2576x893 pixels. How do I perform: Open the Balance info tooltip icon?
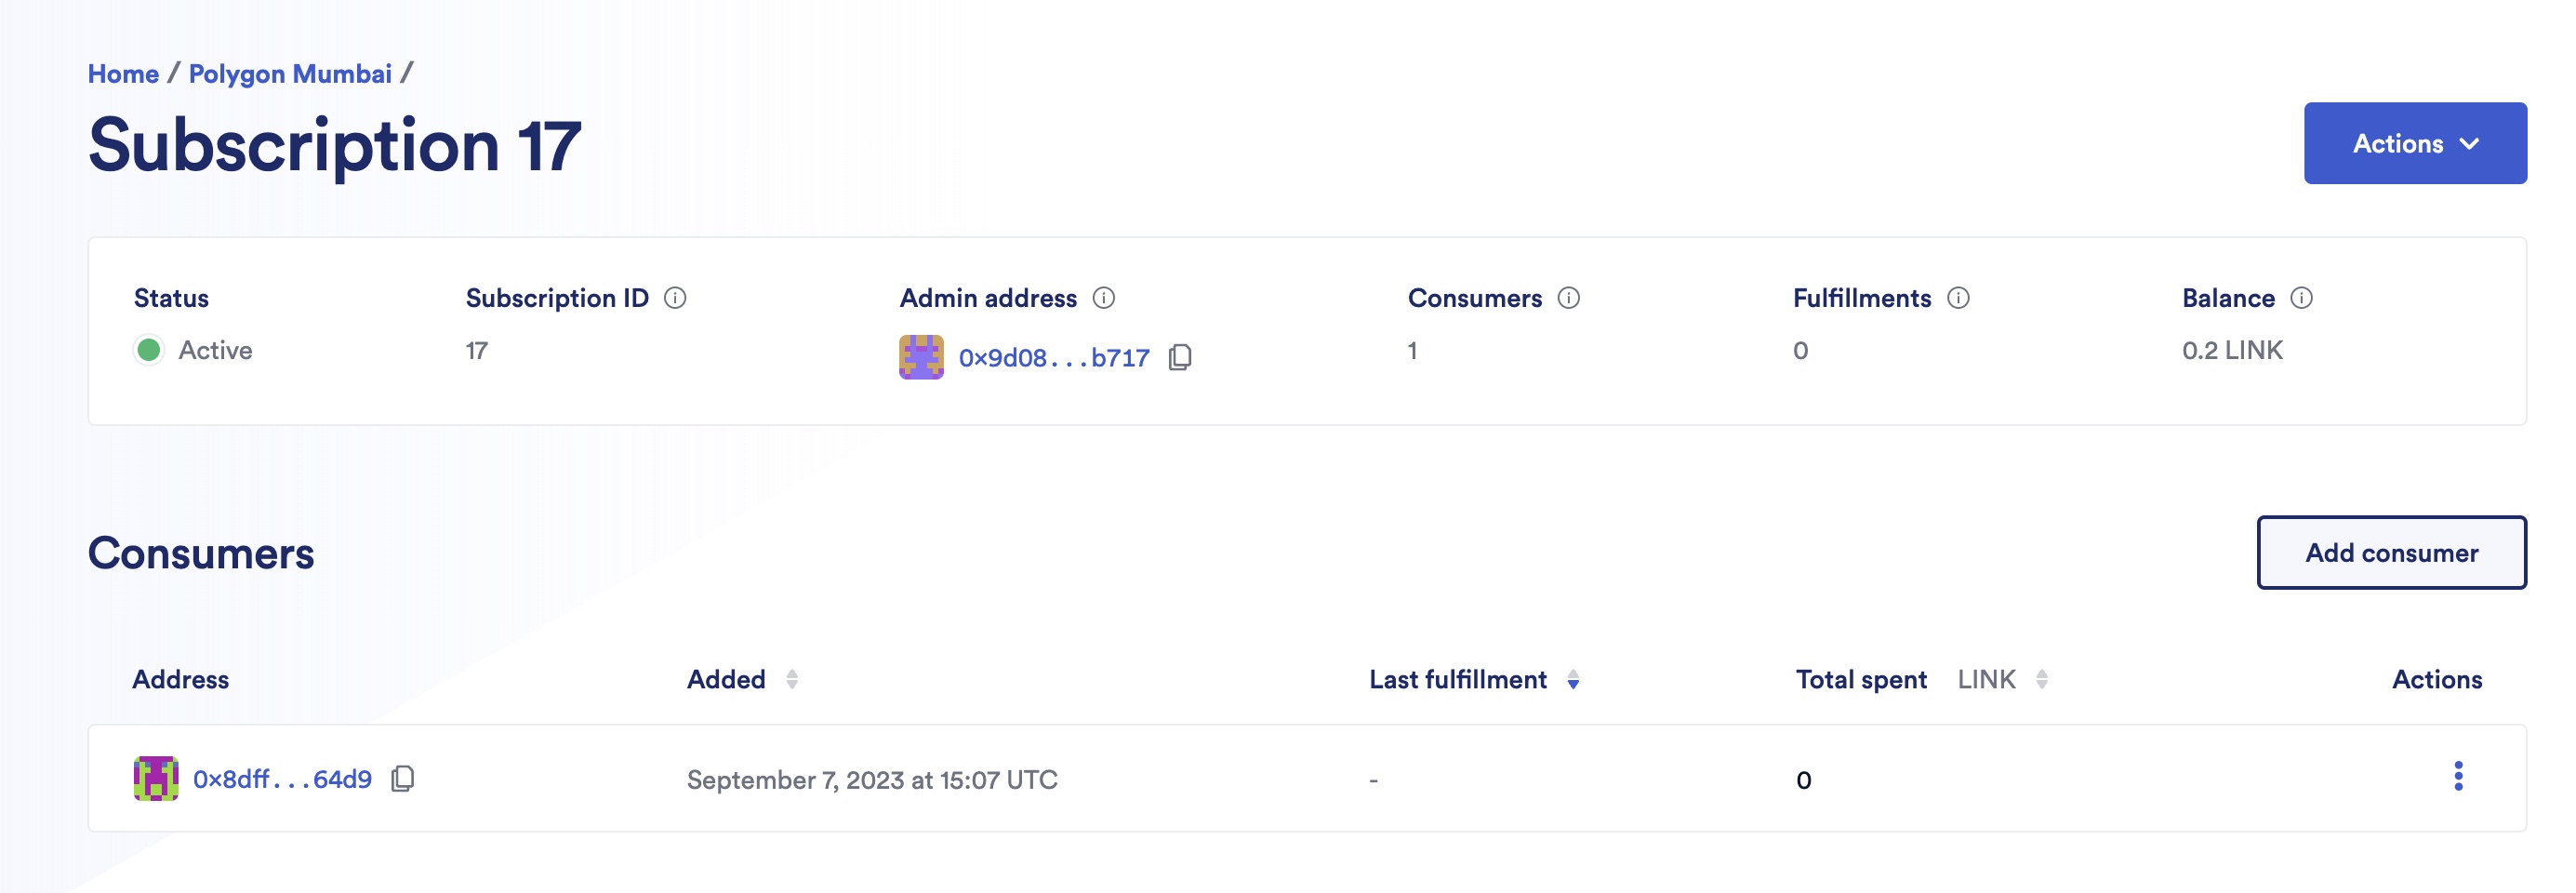click(2304, 297)
